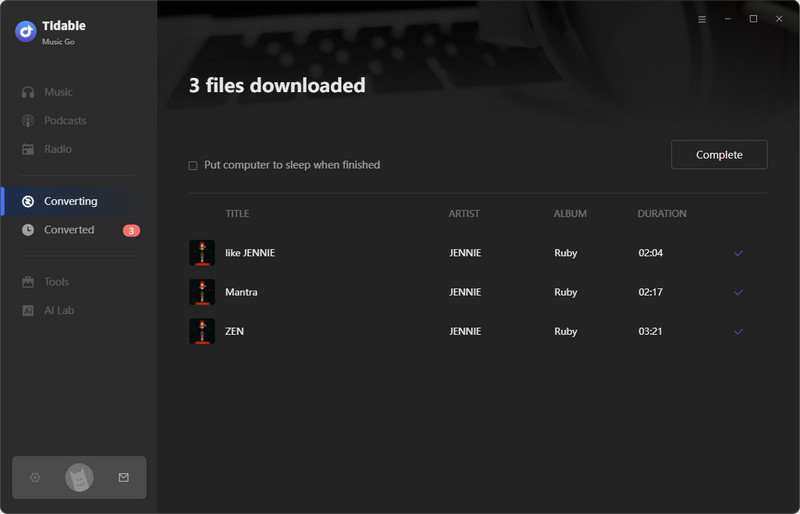The image size is (800, 514).
Task: Click JENNIE artist in the Mantra row
Action: click(x=465, y=292)
